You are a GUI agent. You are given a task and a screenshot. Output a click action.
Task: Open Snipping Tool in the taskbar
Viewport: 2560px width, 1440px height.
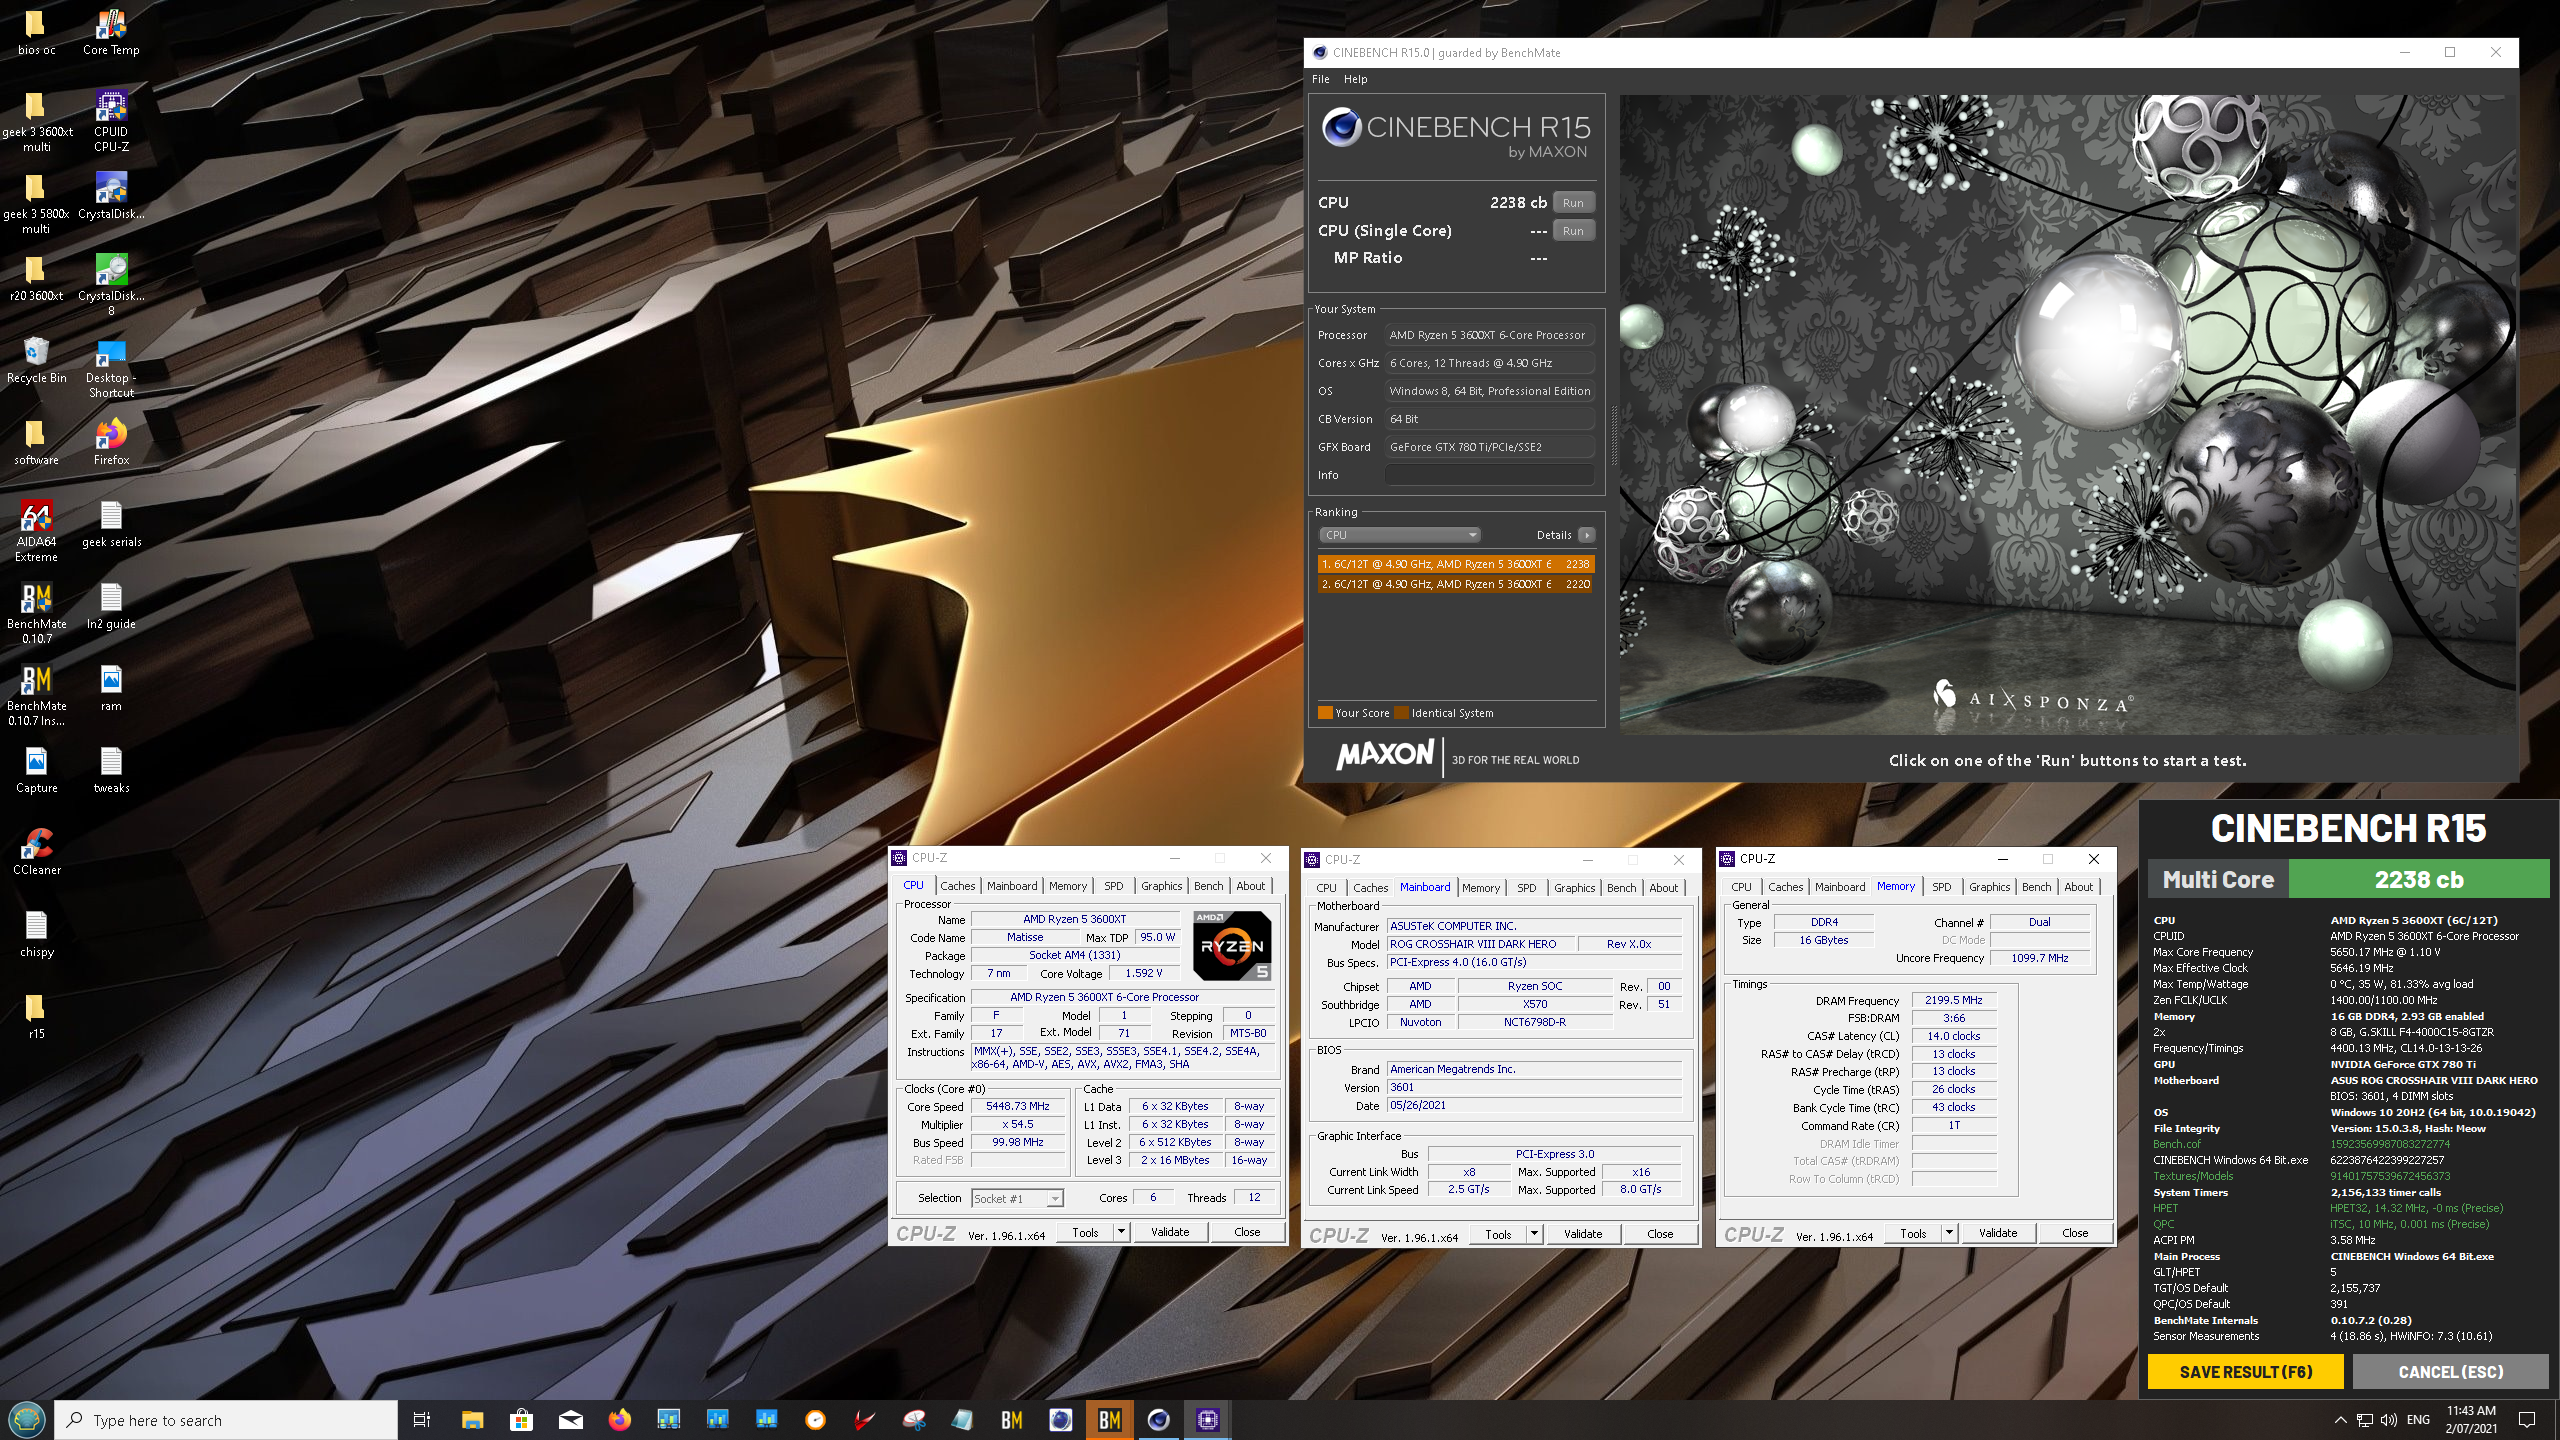coord(913,1420)
